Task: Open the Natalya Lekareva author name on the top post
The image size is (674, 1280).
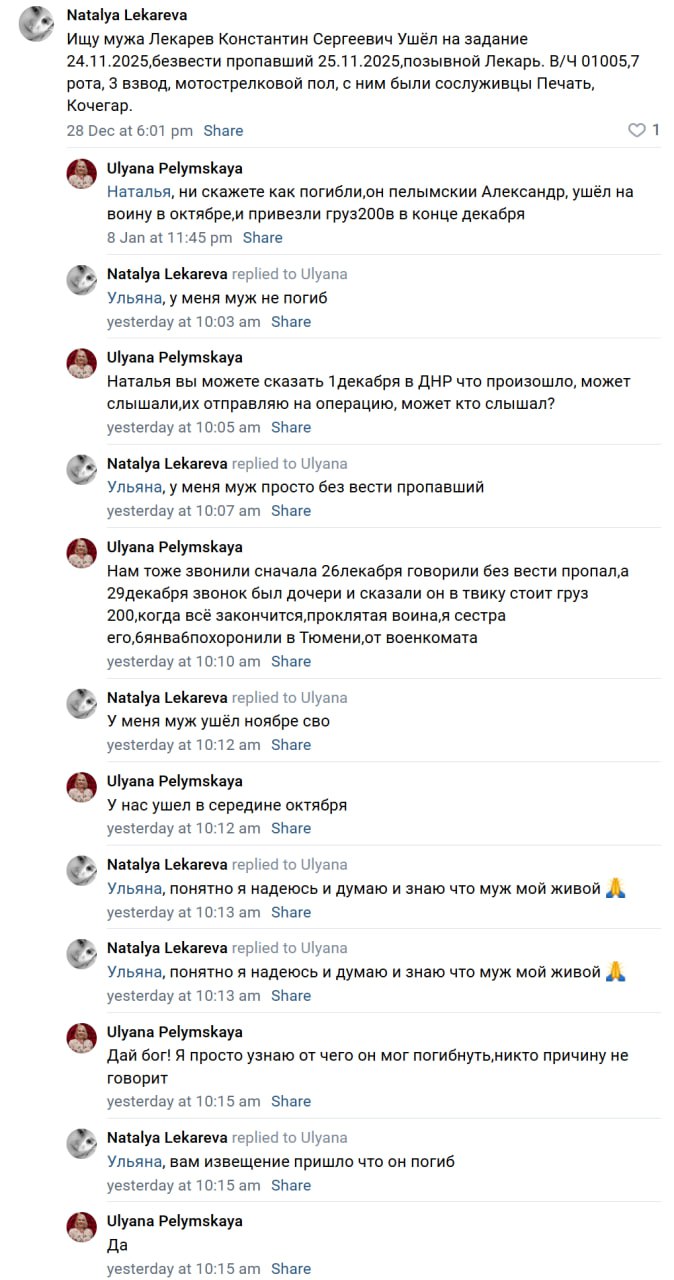Action: click(126, 15)
